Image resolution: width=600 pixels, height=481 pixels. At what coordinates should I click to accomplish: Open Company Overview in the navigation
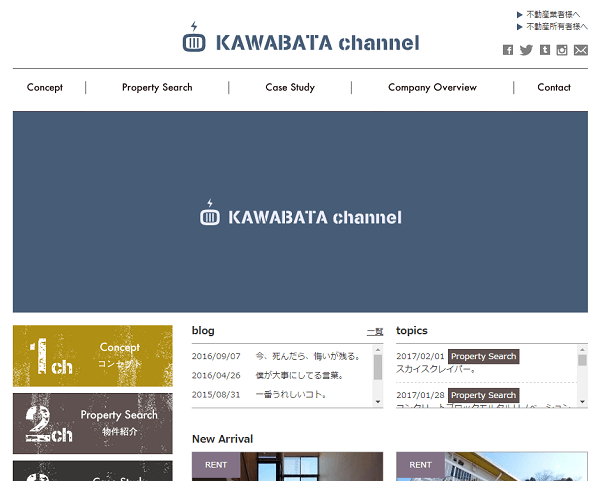tap(432, 88)
